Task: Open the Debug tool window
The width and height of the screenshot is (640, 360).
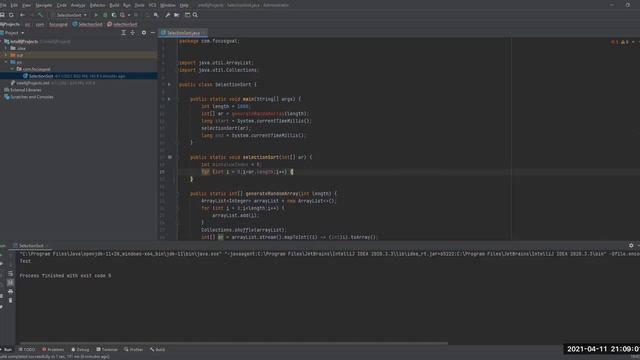Action: tap(80, 349)
